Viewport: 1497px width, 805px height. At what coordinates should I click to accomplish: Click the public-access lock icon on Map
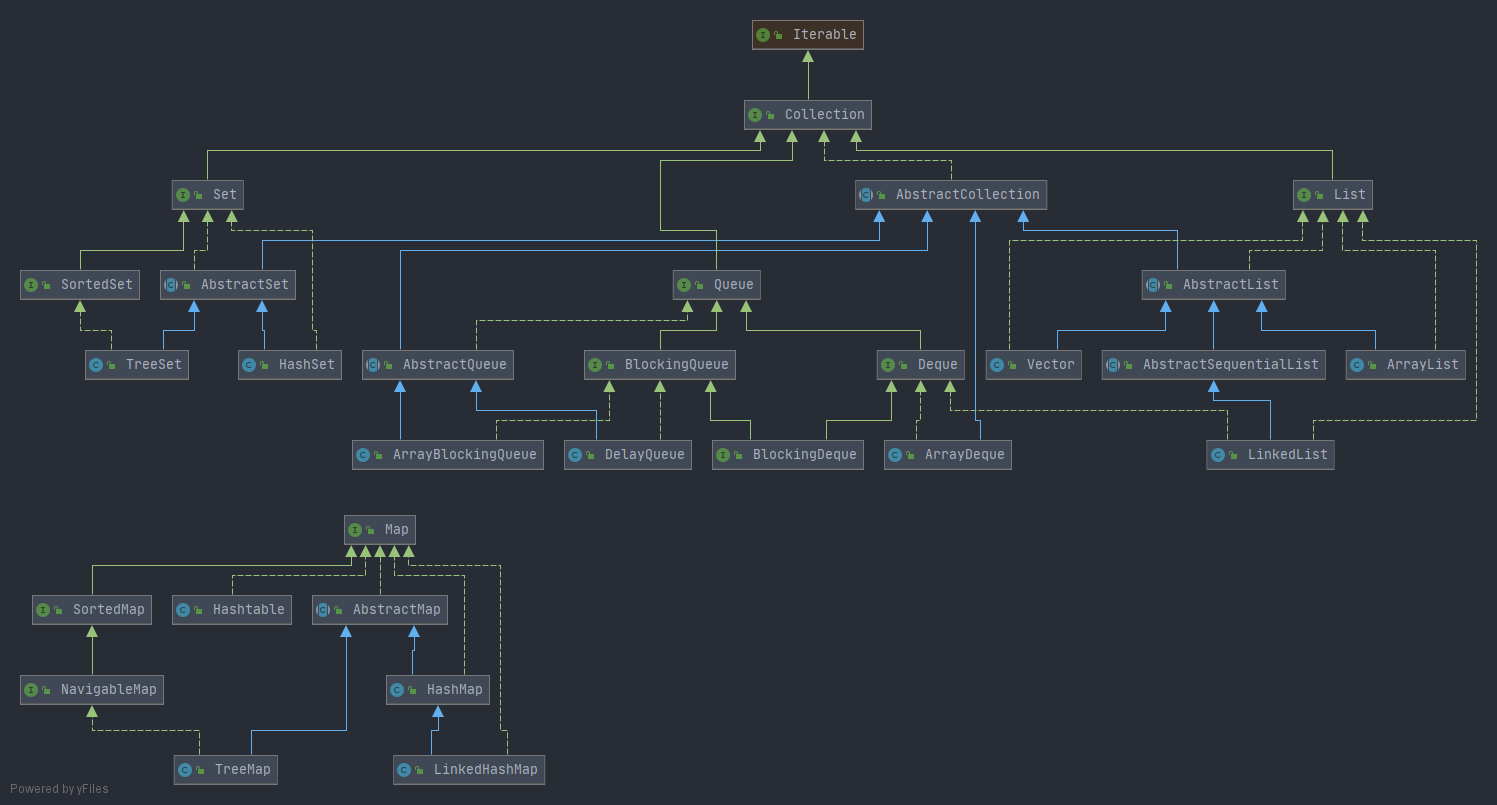coord(370,530)
